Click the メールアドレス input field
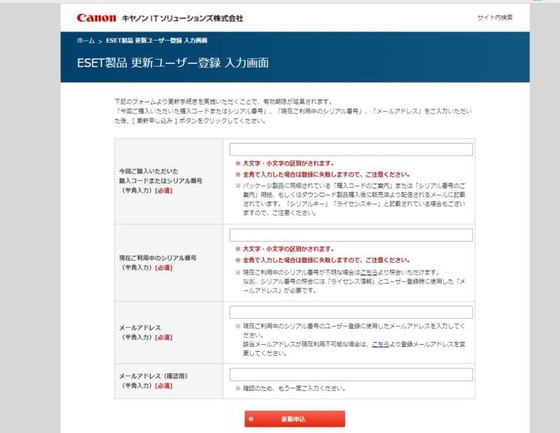Image resolution: width=560 pixels, height=433 pixels. 351,312
